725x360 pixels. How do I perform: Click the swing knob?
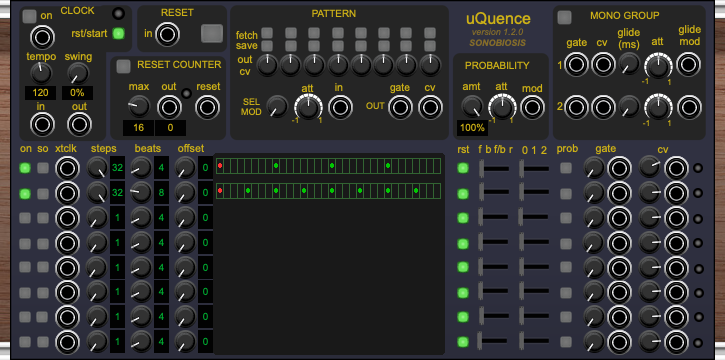(78, 73)
